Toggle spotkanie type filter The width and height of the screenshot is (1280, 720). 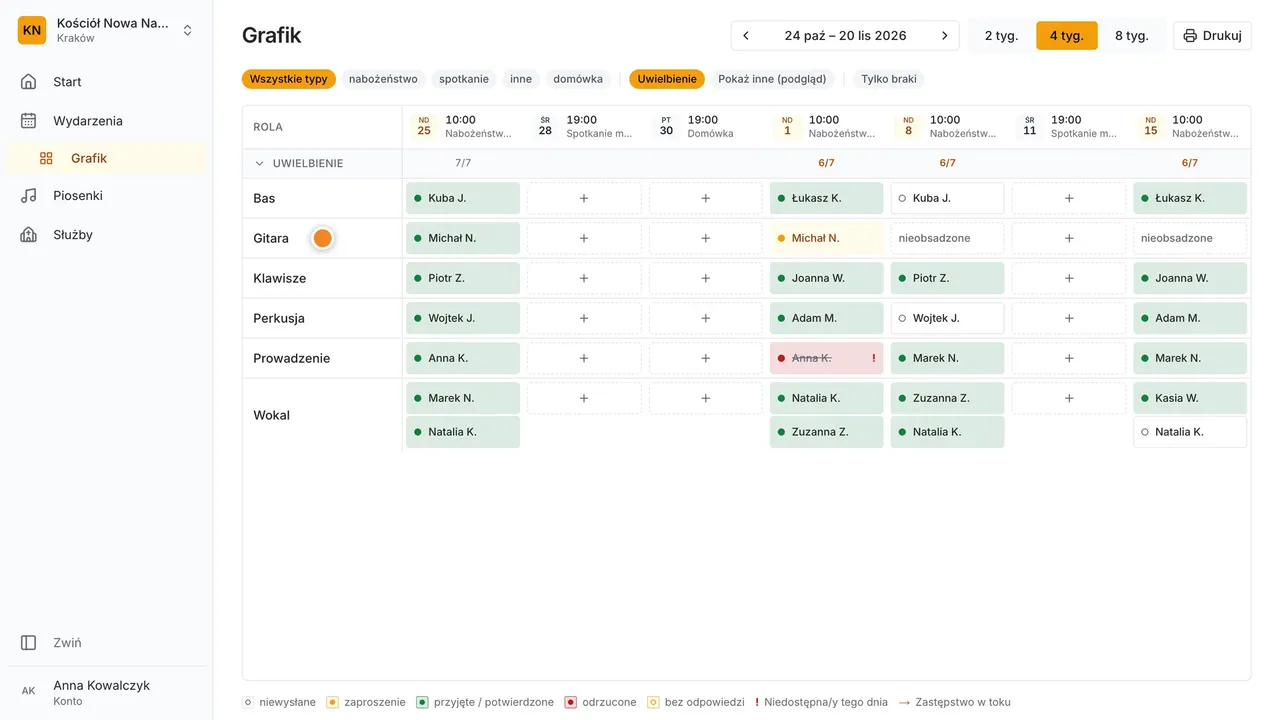(x=464, y=79)
